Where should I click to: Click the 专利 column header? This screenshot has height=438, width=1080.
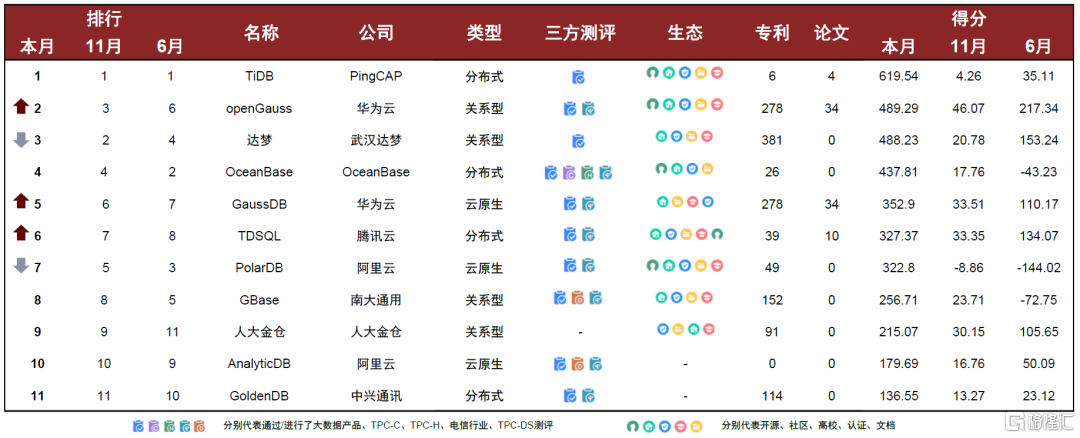[772, 32]
